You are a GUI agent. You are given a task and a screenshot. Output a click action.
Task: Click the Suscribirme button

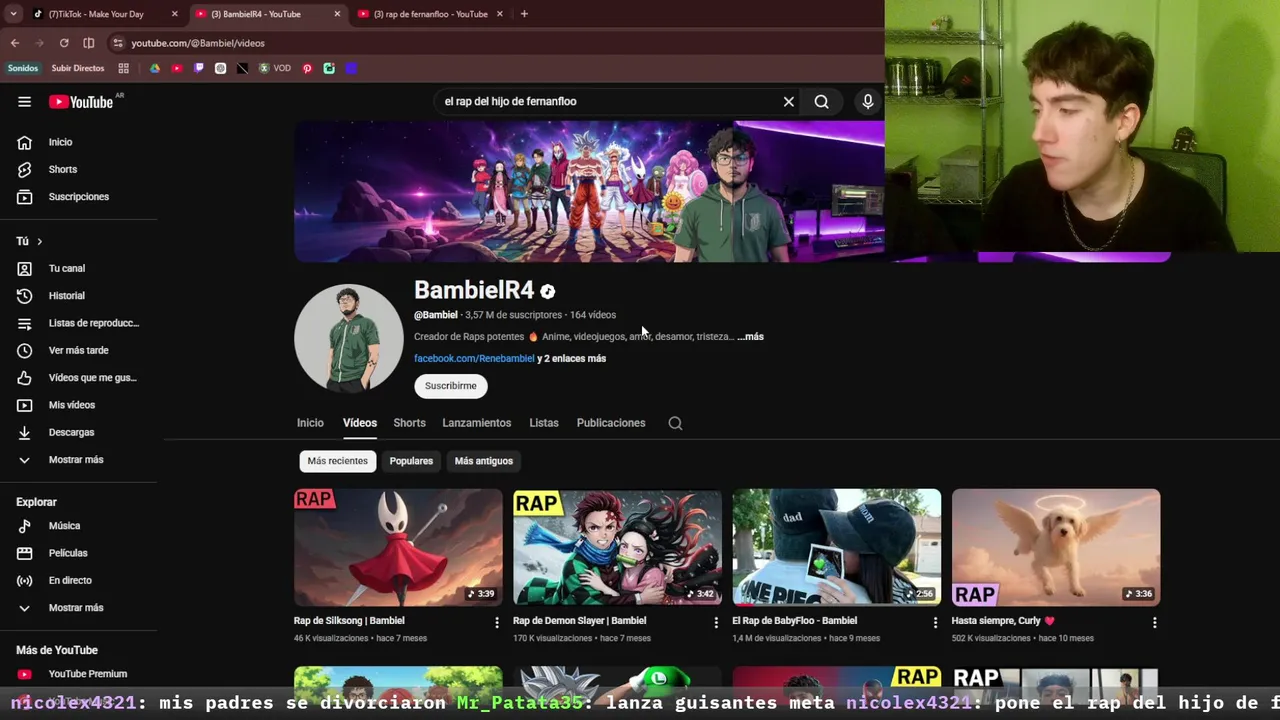(451, 386)
